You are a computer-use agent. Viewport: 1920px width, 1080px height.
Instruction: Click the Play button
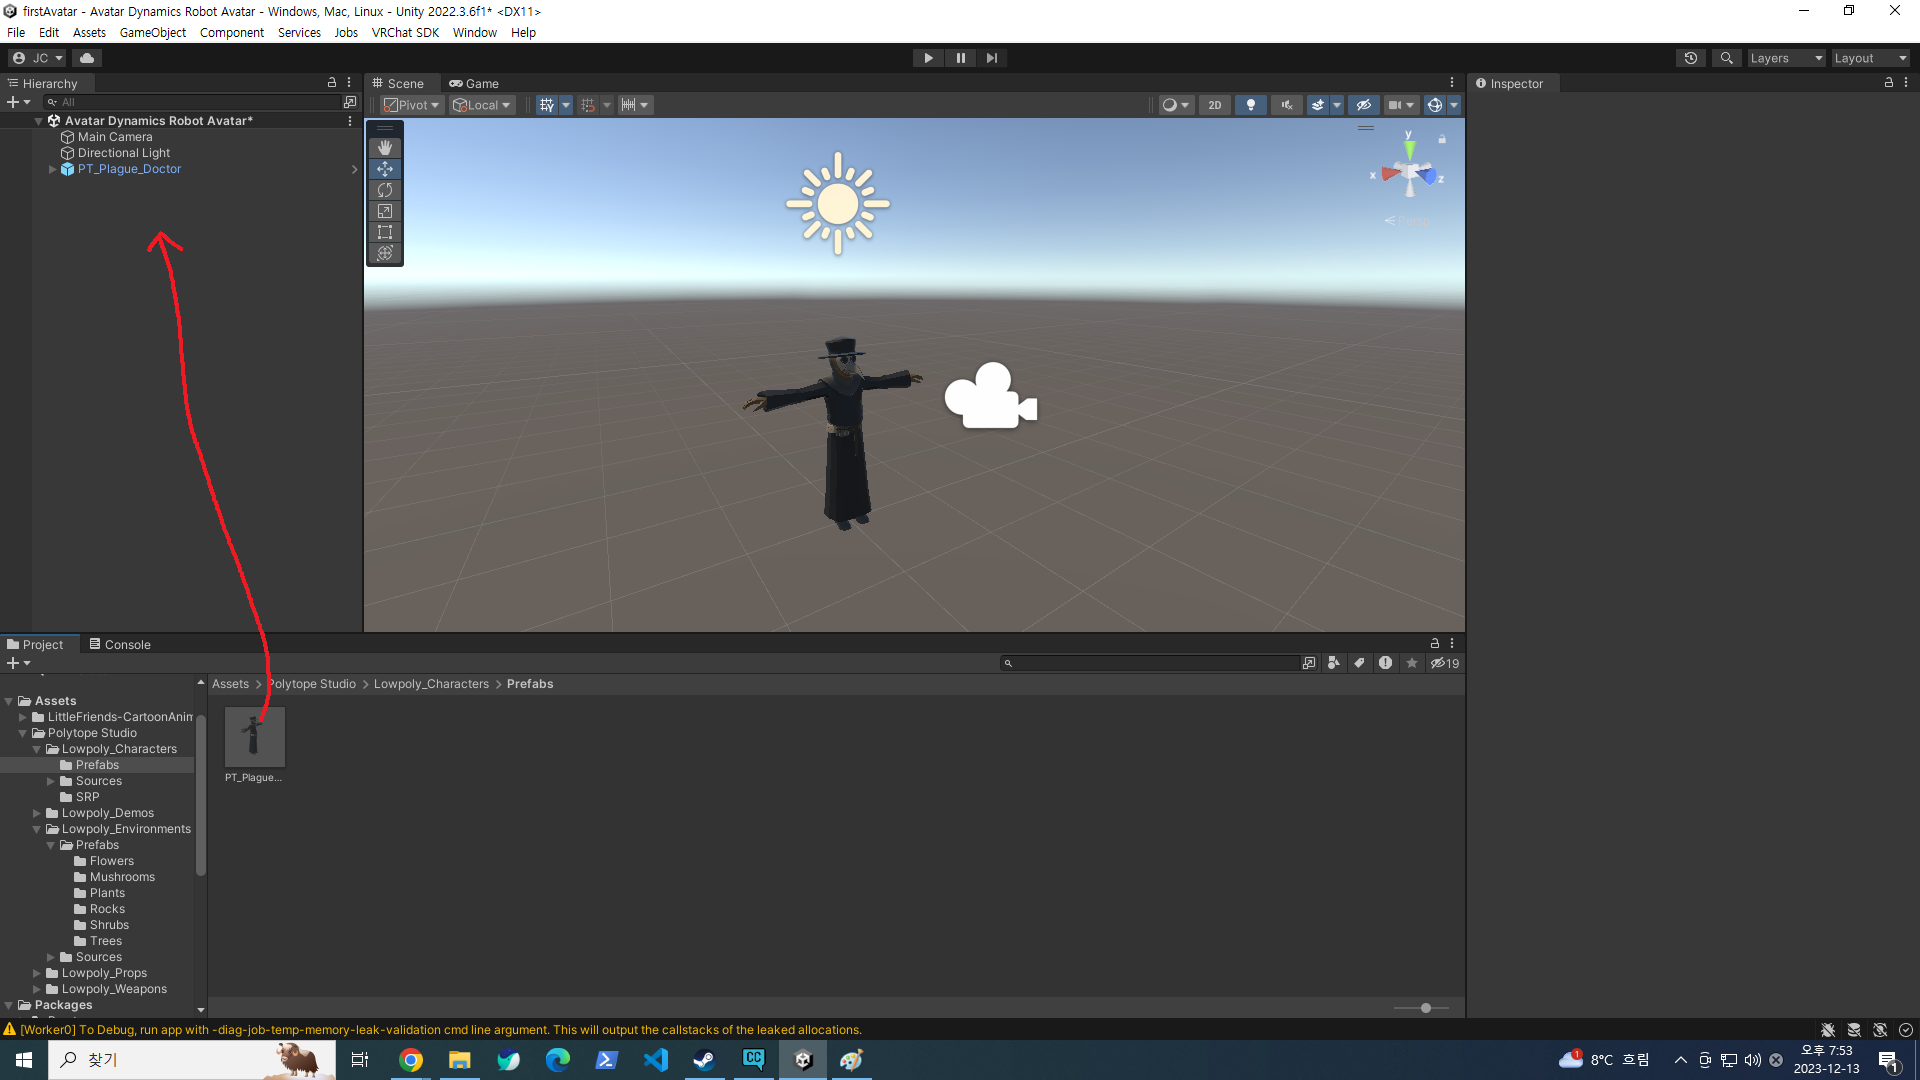tap(928, 58)
